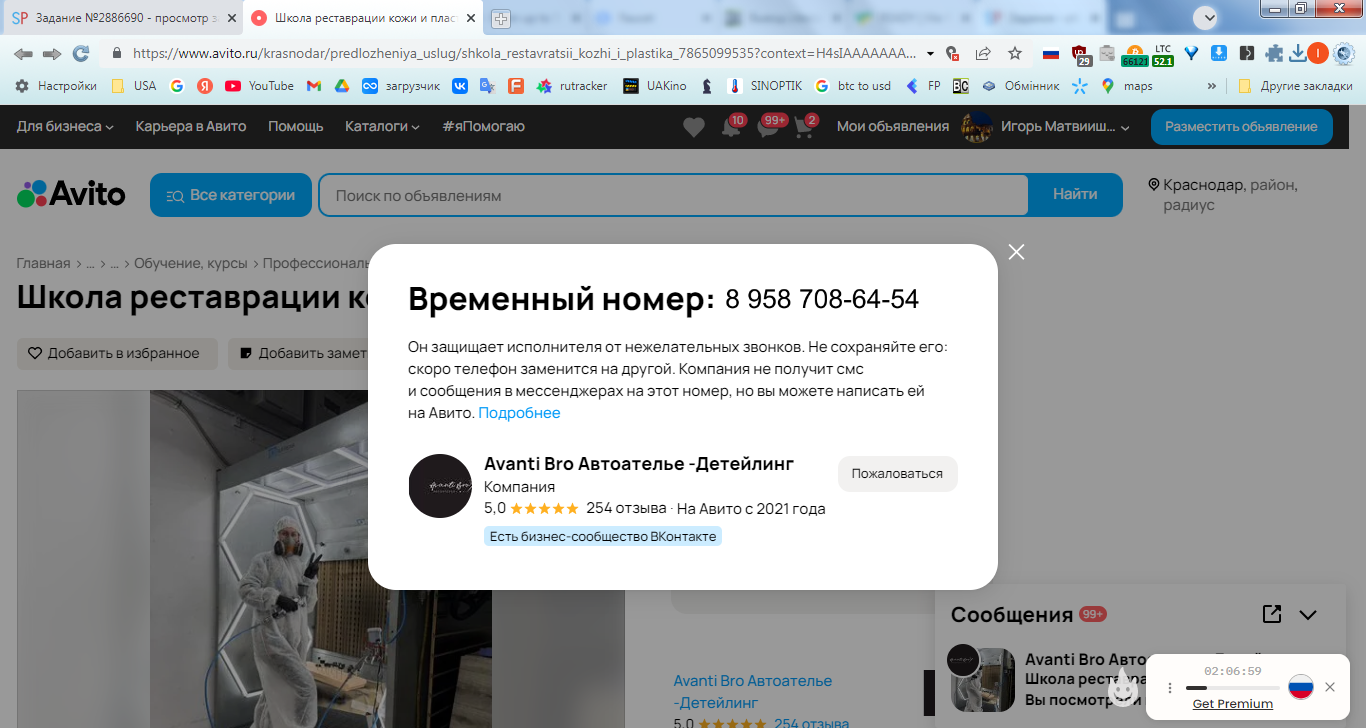Open Все категории menu

(231, 195)
